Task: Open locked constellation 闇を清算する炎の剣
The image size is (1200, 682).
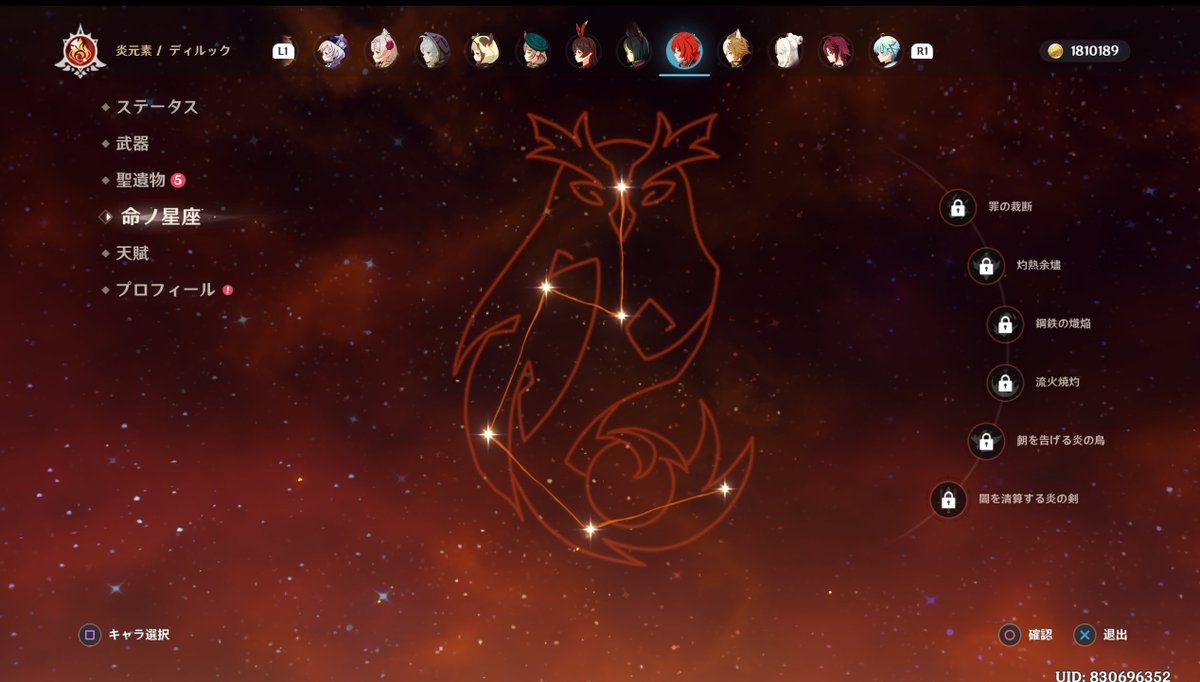Action: pyautogui.click(x=949, y=499)
